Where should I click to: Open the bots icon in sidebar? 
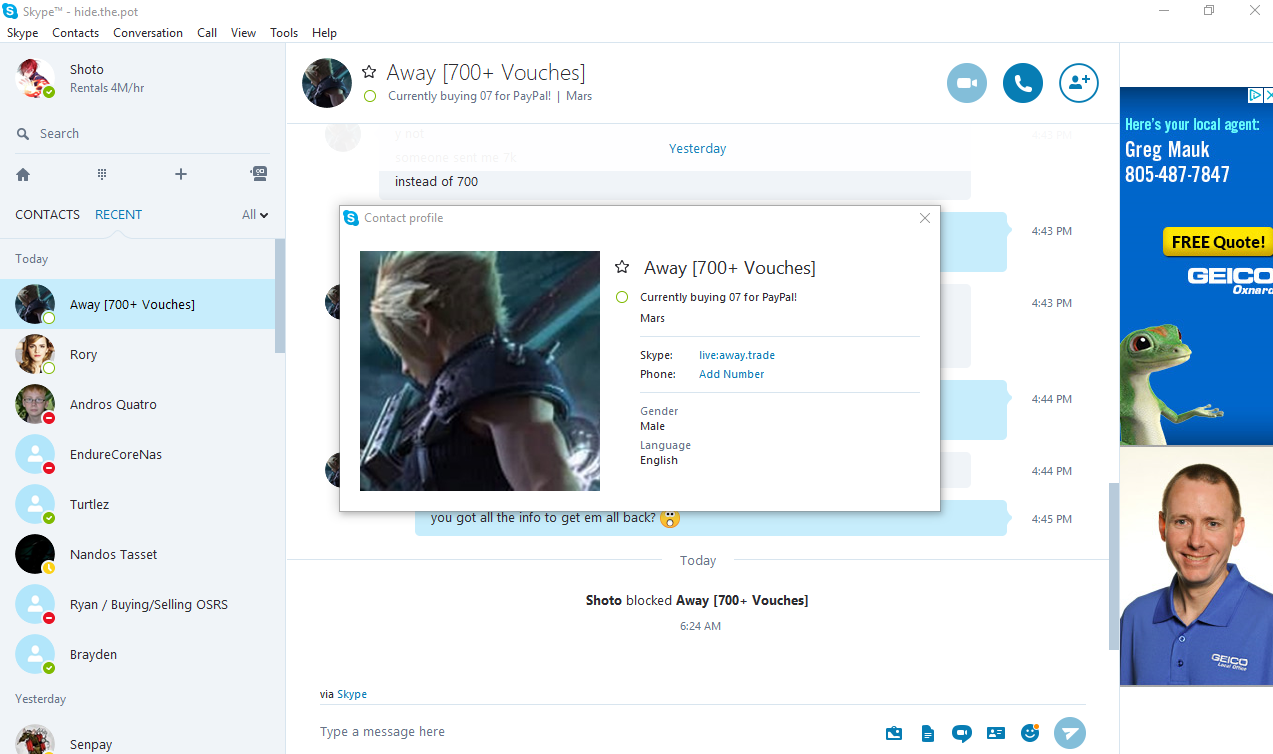tap(259, 174)
